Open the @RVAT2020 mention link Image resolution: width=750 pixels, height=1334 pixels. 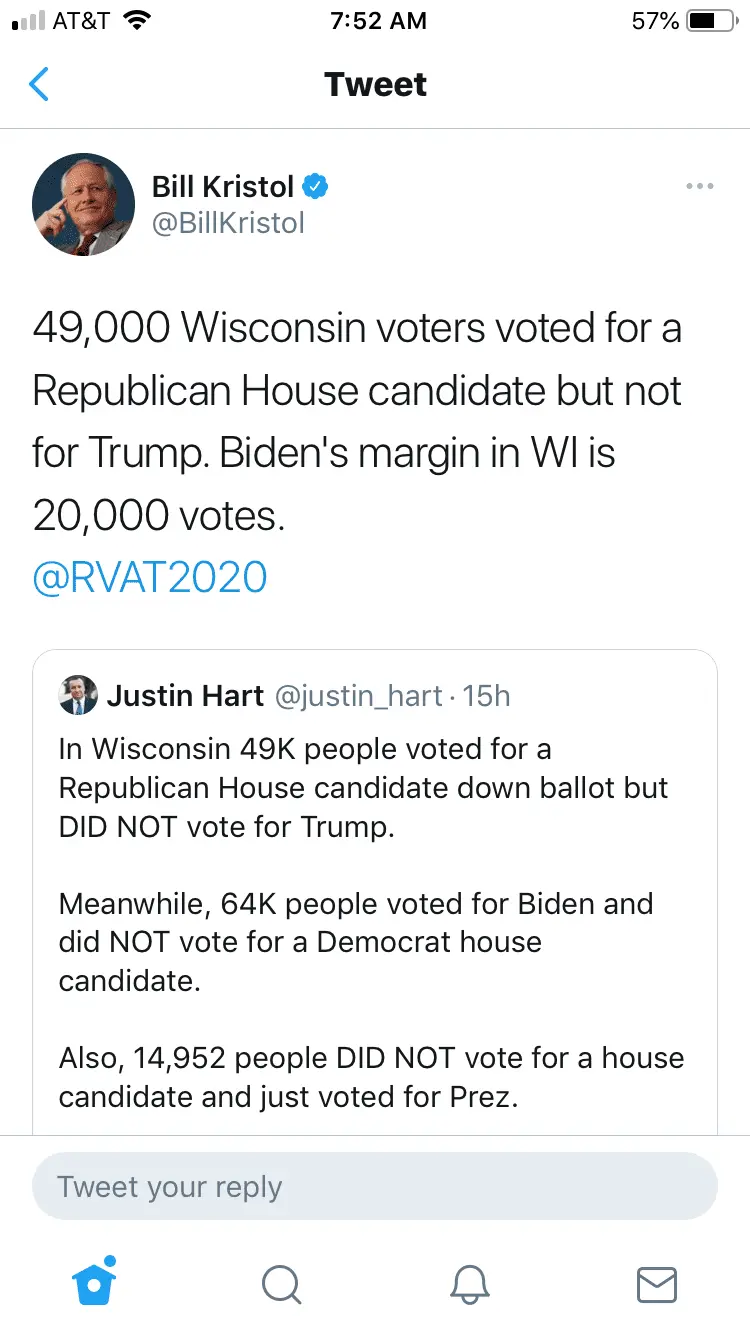pos(150,578)
